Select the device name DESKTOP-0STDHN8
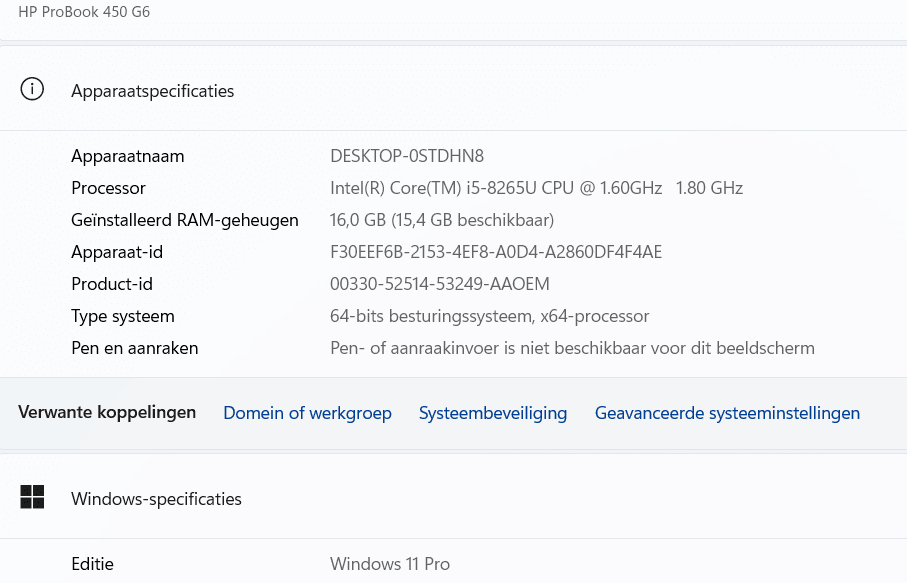The height and width of the screenshot is (583, 907). coord(406,155)
